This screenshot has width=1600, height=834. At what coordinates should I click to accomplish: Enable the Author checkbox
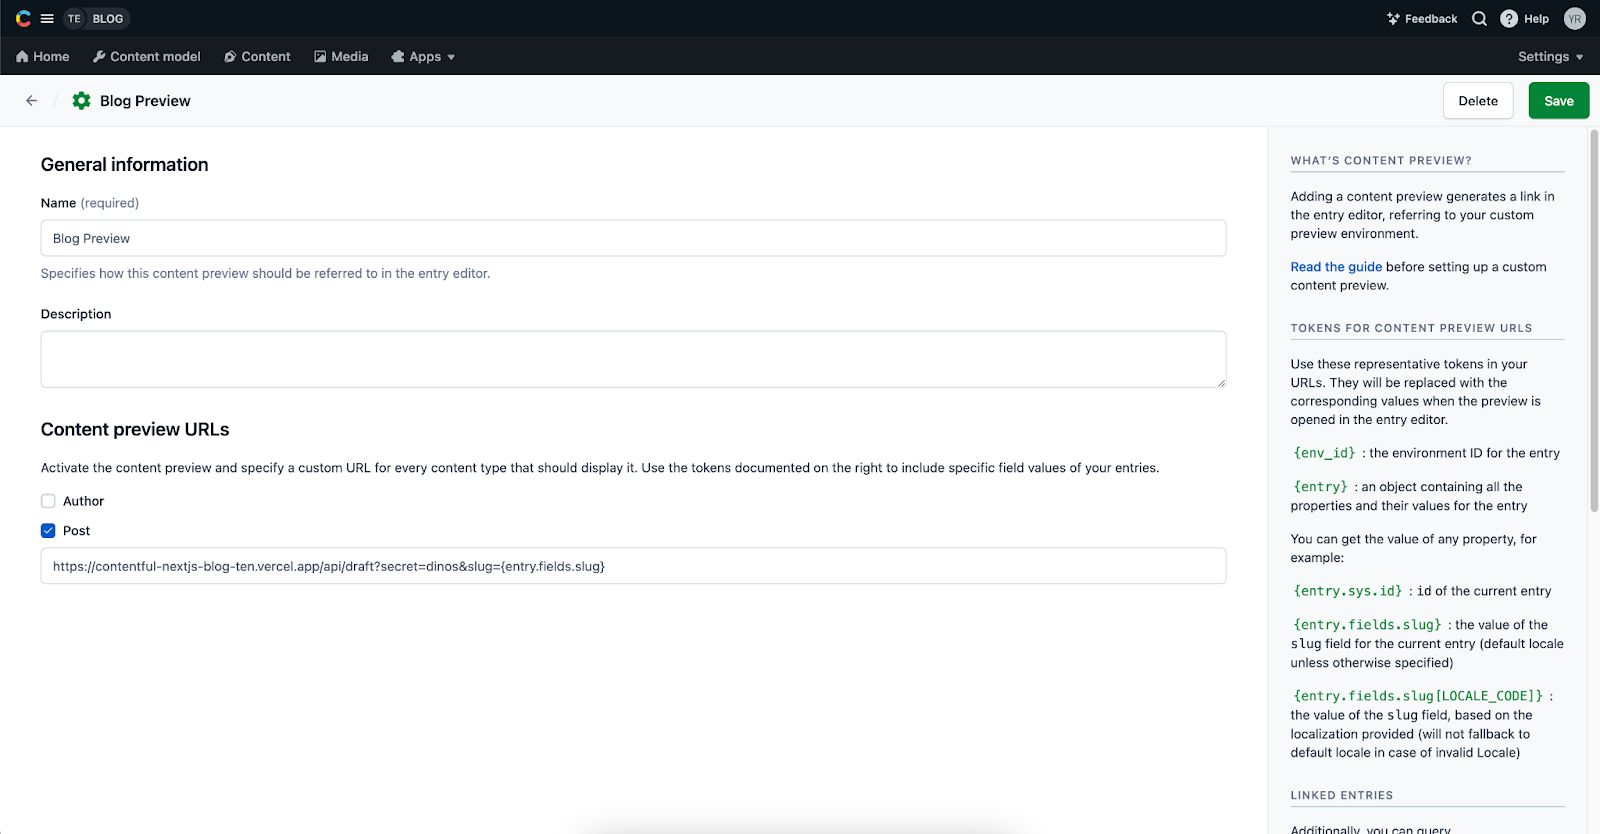point(48,501)
